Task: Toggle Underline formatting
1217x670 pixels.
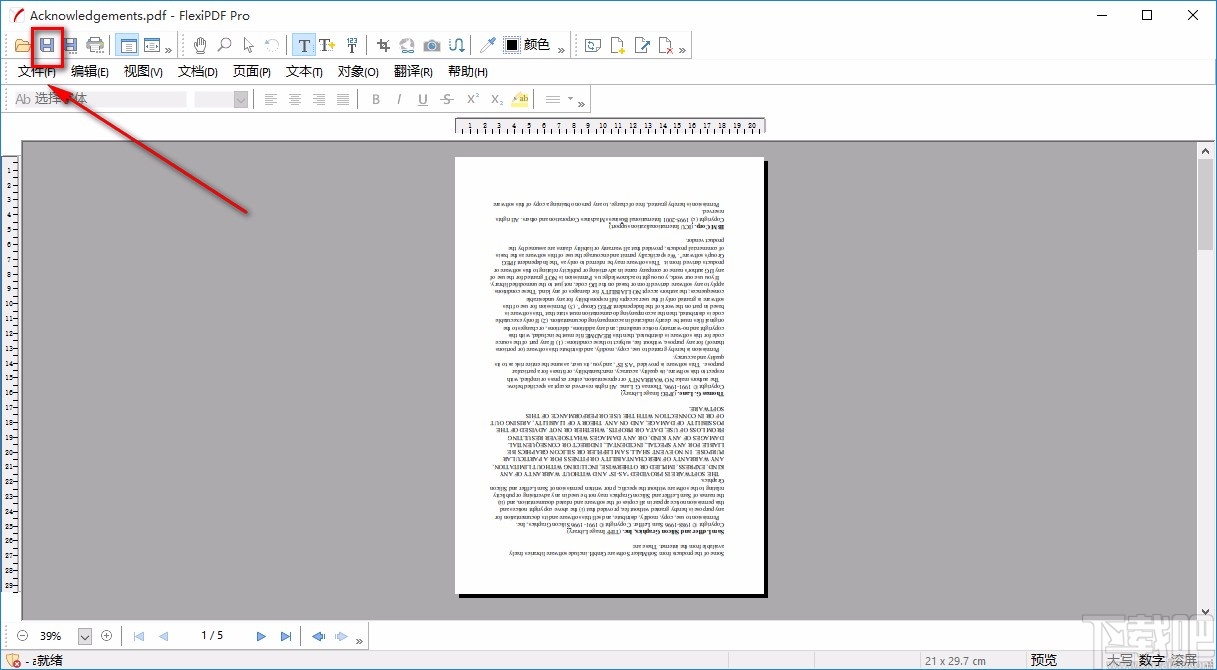Action: (423, 99)
